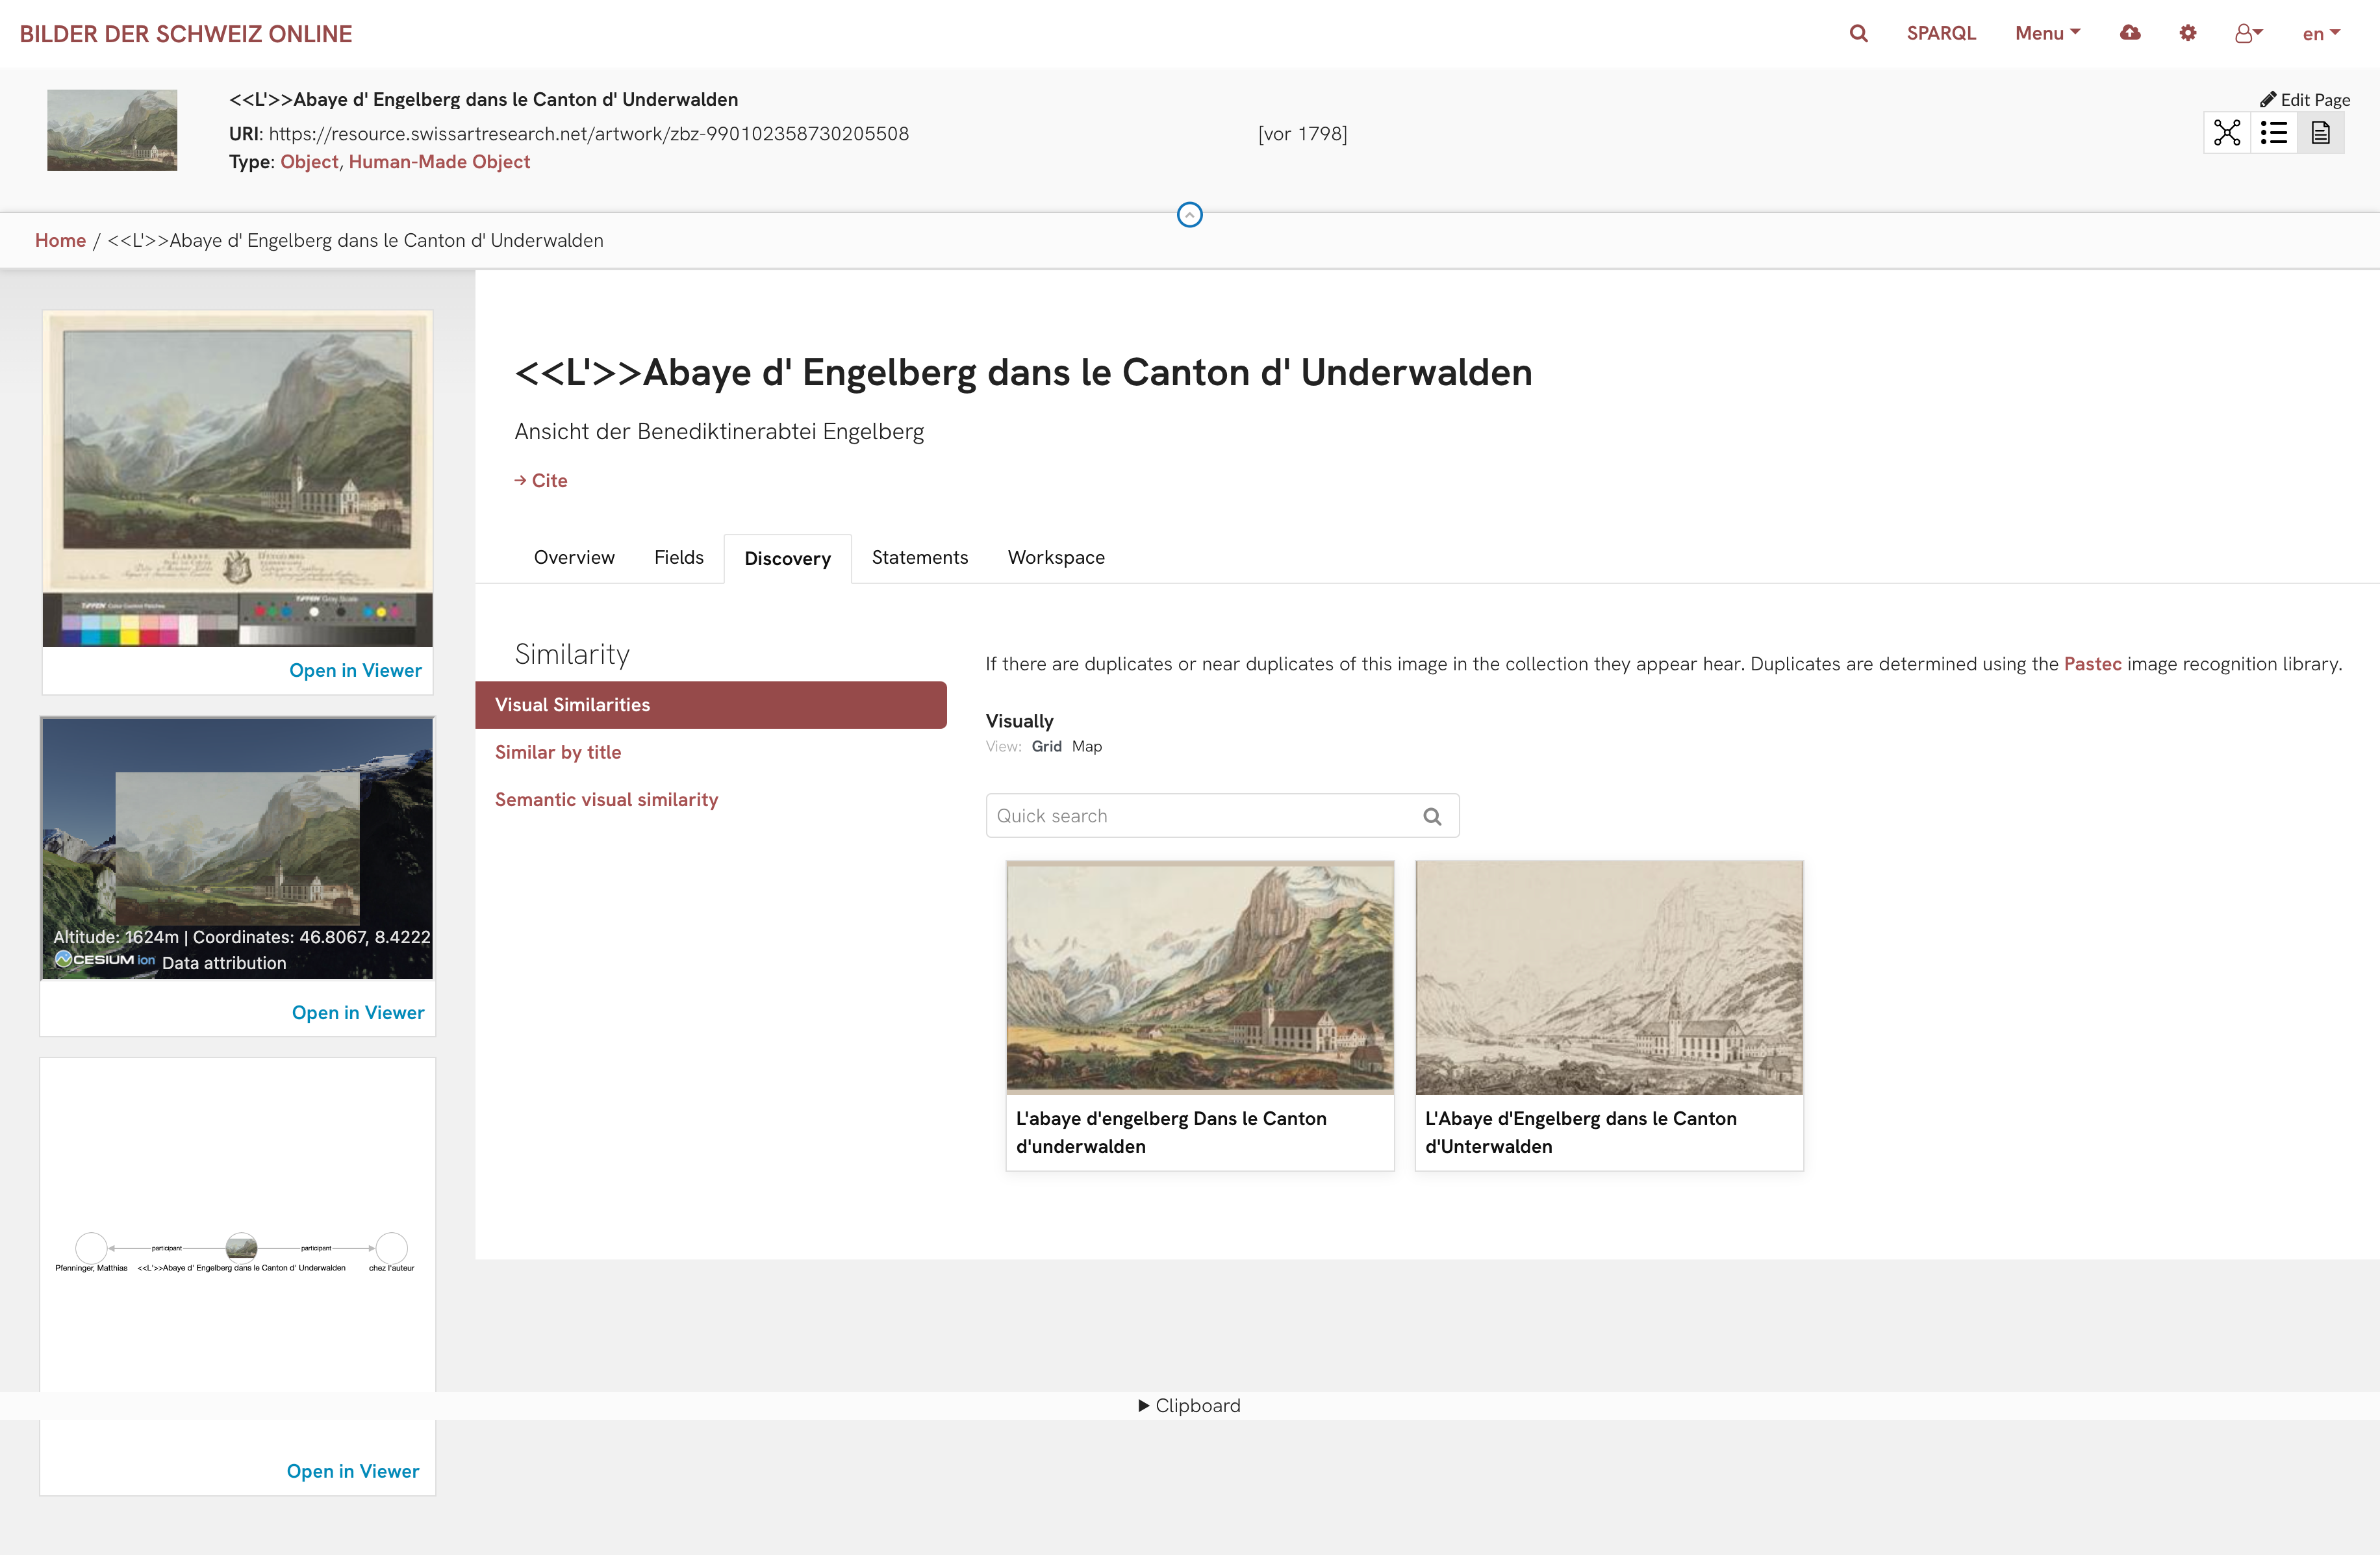Expand the Clipboard panel
Screen dimensions: 2380x1555
[x=1189, y=1406]
